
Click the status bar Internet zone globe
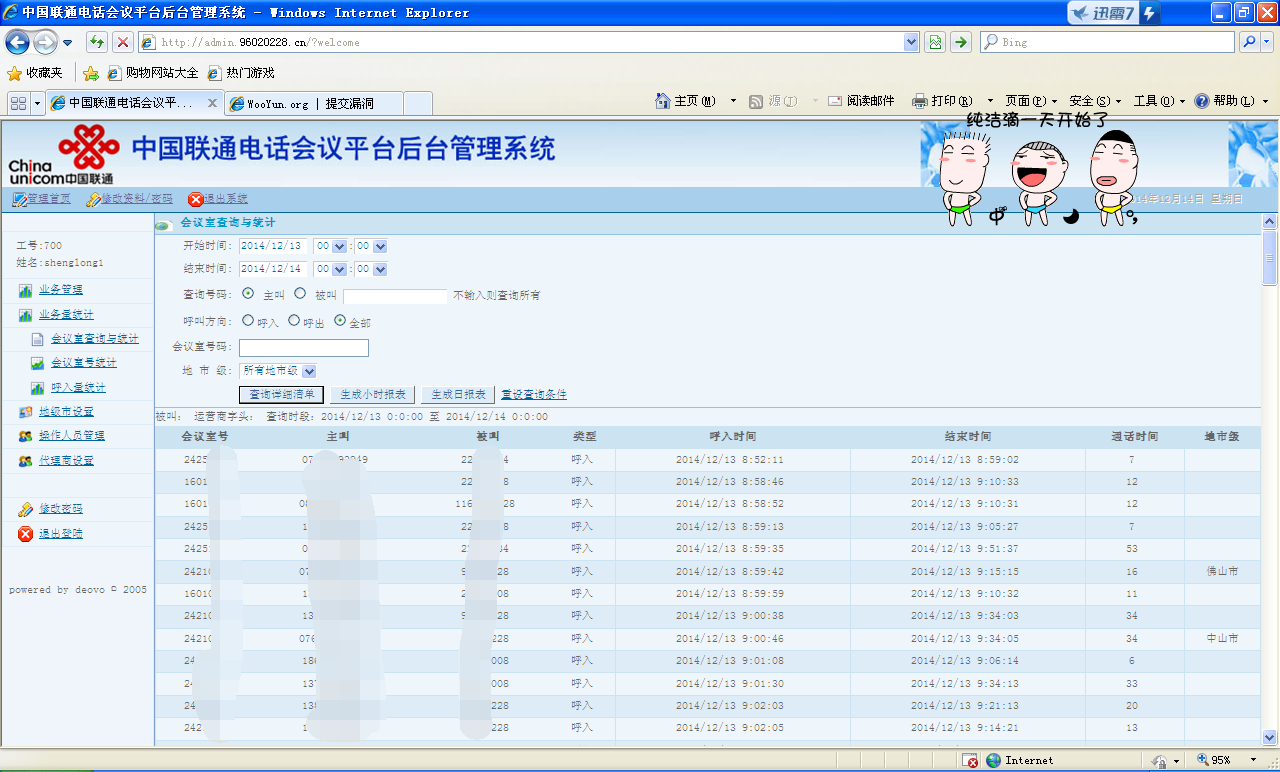pos(993,761)
